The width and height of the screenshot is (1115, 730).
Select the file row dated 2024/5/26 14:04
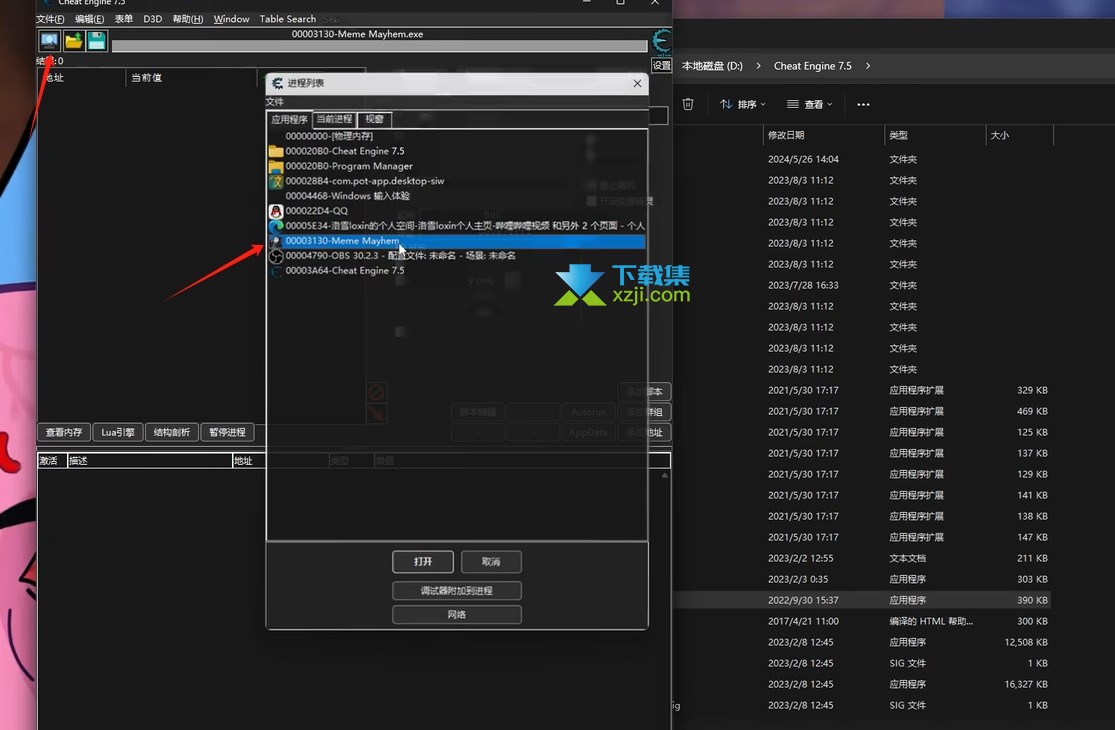[x=862, y=159]
